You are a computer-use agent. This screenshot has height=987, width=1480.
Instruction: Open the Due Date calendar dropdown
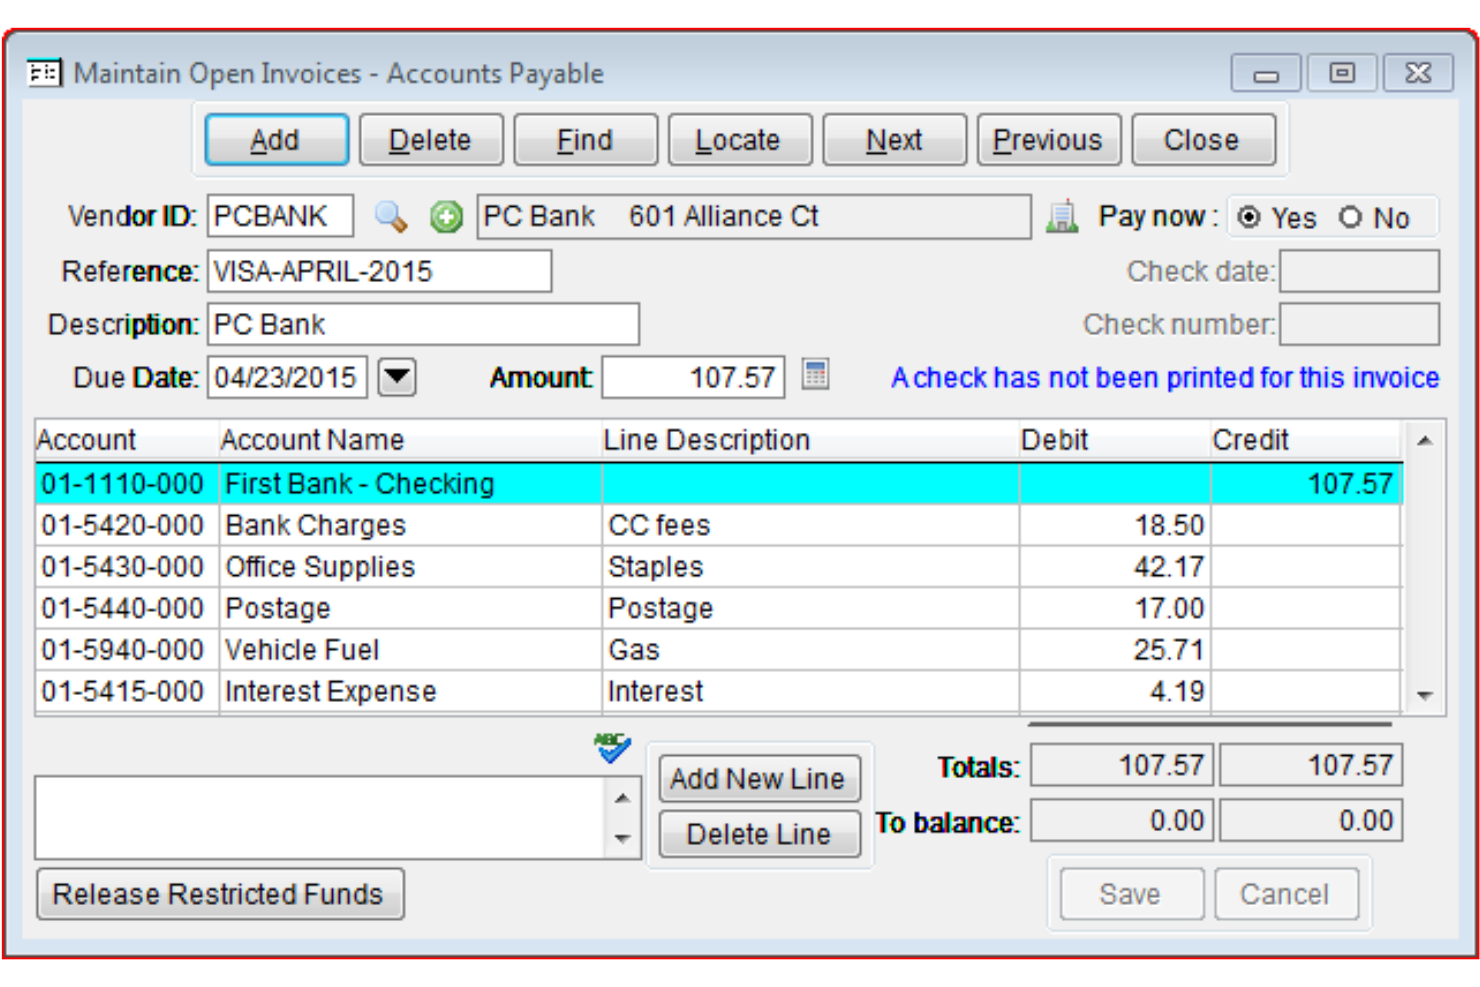[396, 378]
